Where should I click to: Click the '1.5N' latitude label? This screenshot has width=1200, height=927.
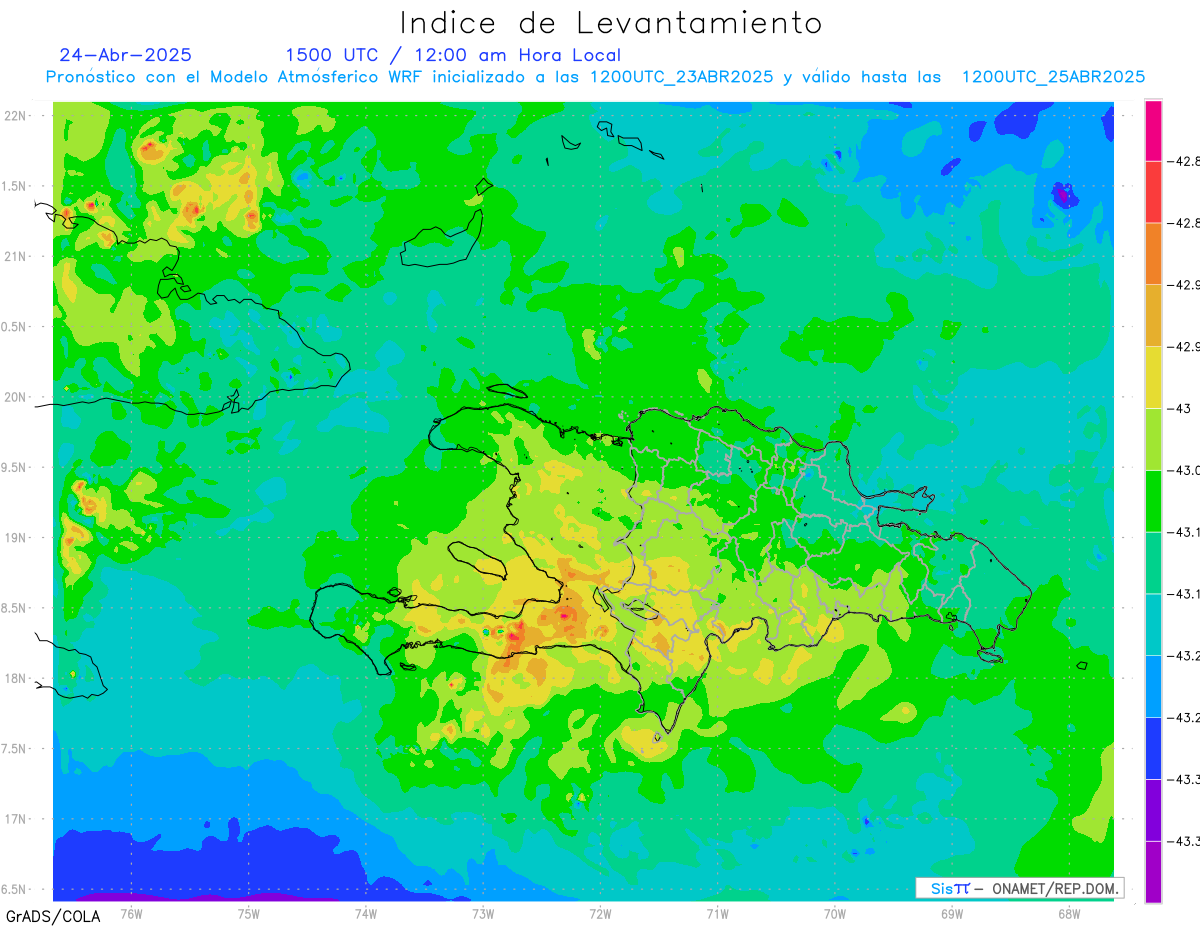click(15, 186)
